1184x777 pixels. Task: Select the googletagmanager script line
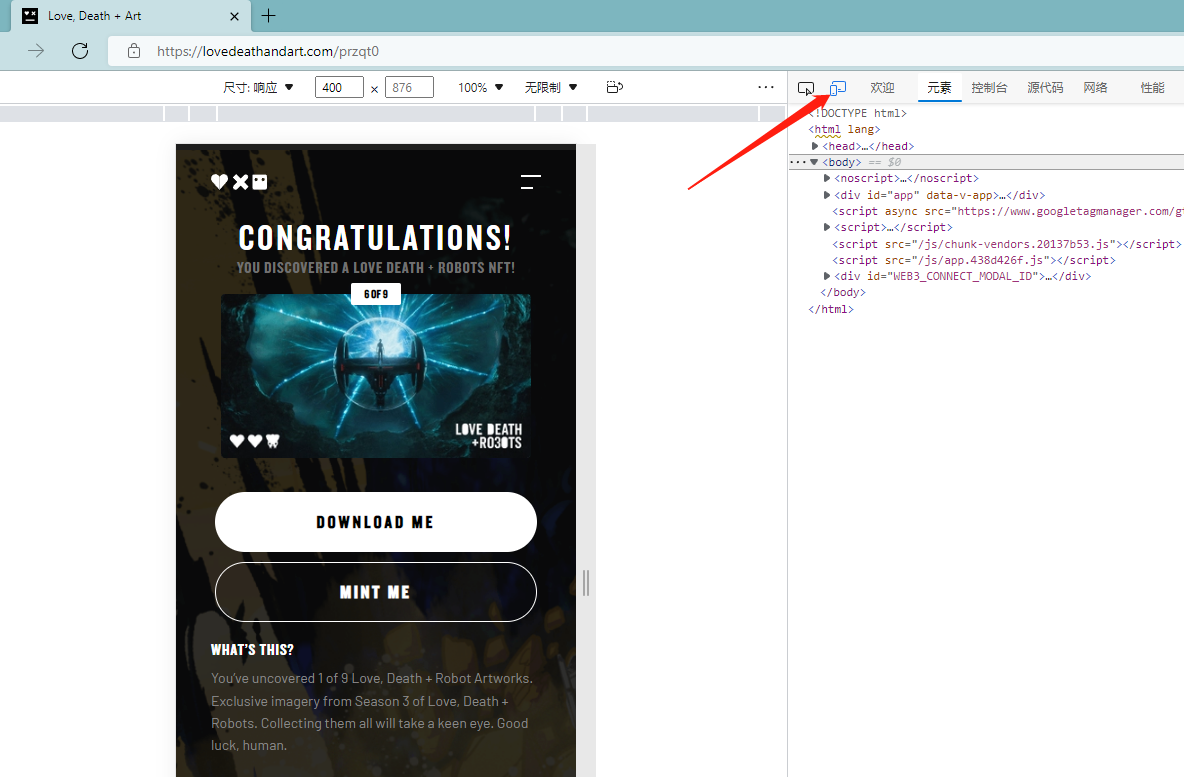point(1007,211)
